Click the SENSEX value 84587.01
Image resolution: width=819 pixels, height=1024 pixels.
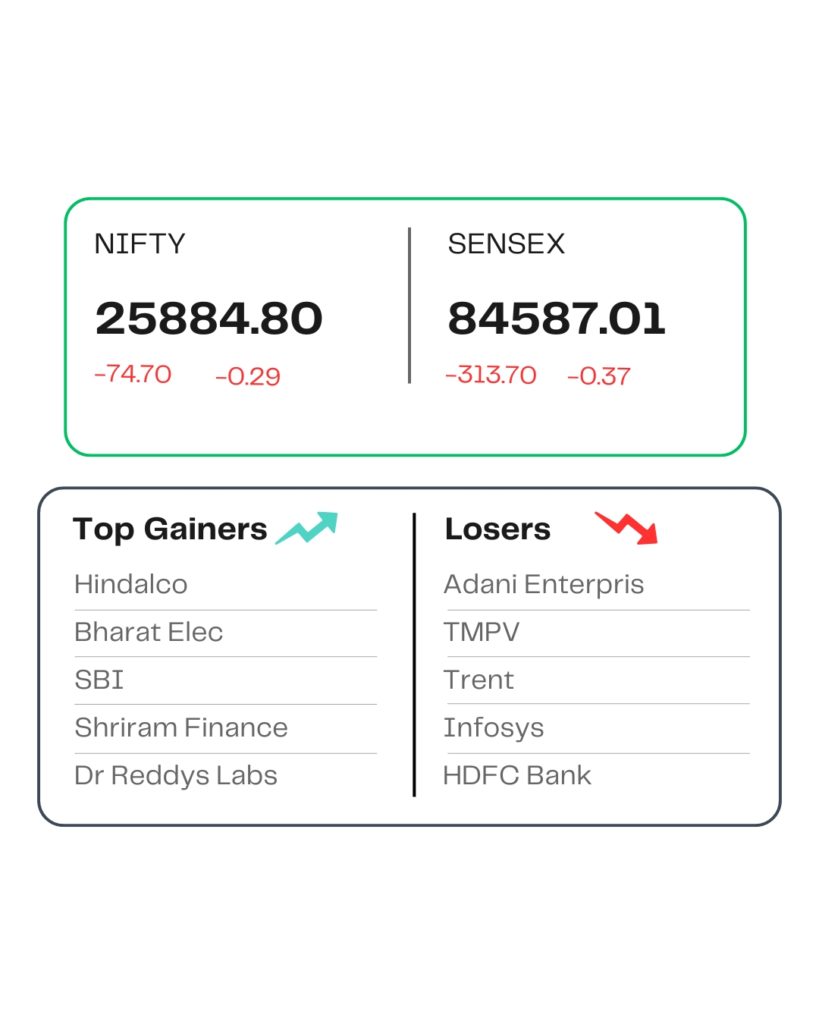pos(556,319)
